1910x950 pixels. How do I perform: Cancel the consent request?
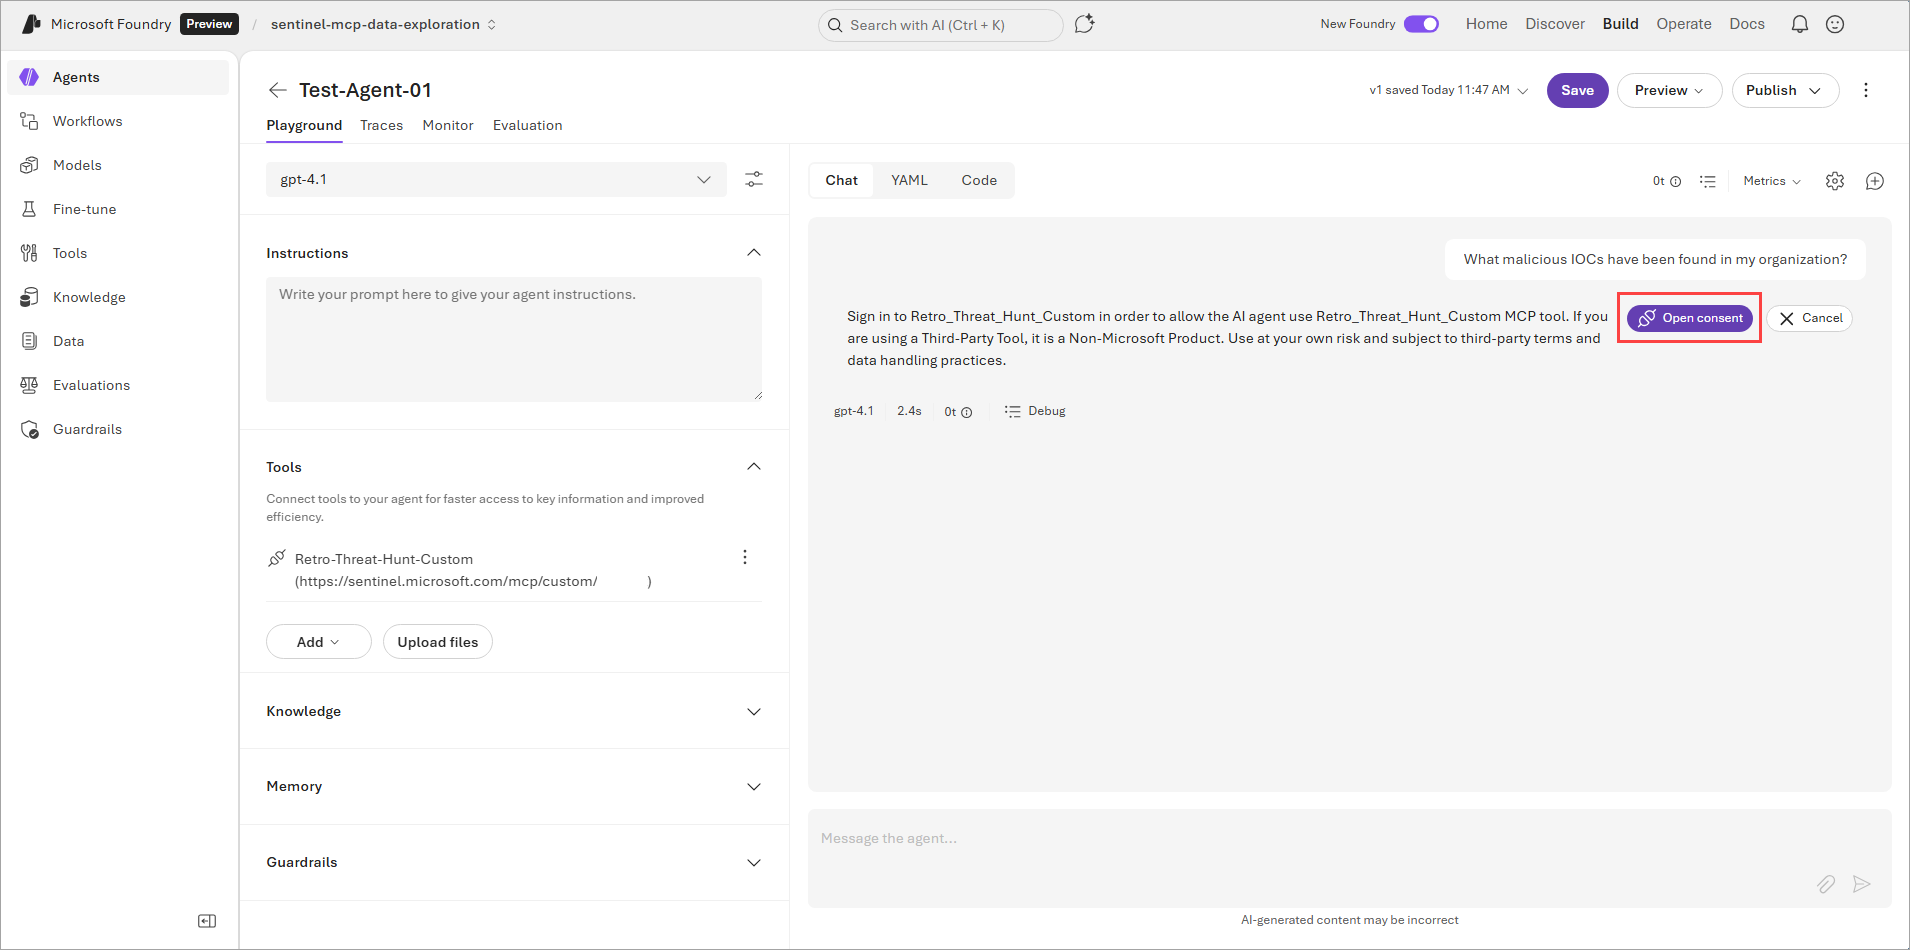click(x=1810, y=318)
